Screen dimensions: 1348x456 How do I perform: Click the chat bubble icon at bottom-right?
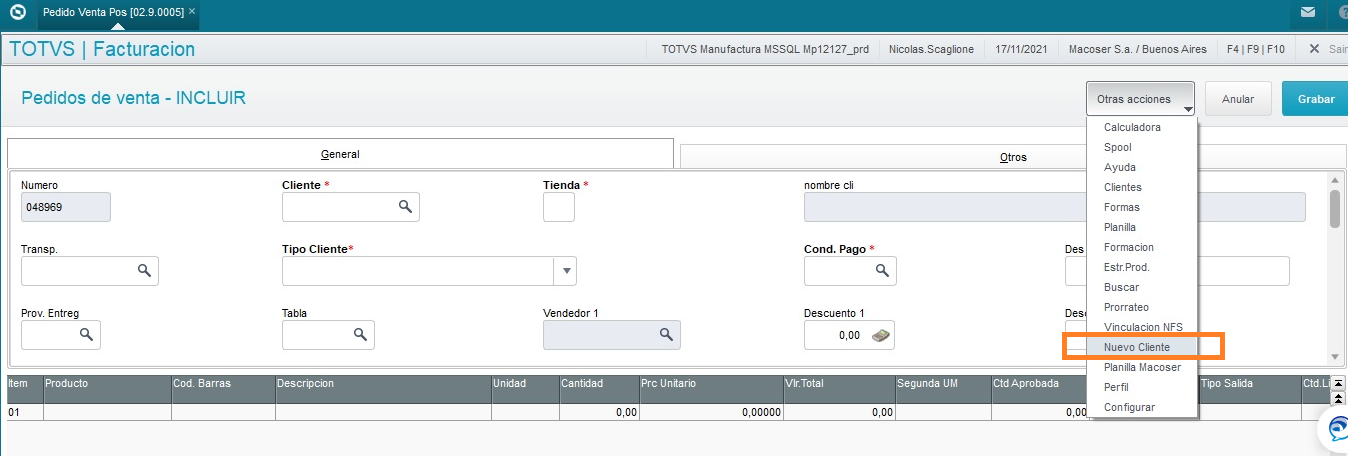(x=1337, y=428)
